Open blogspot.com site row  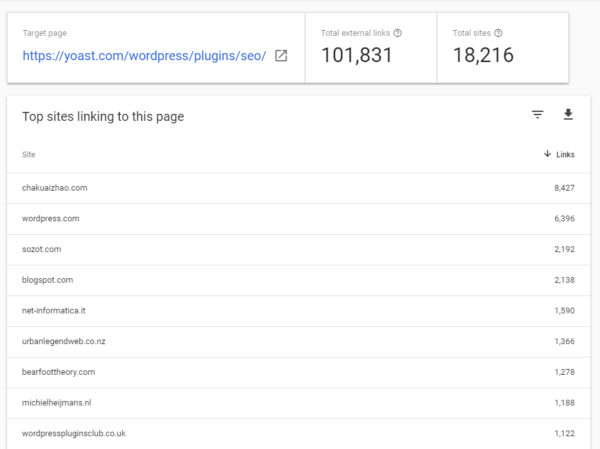coord(298,280)
